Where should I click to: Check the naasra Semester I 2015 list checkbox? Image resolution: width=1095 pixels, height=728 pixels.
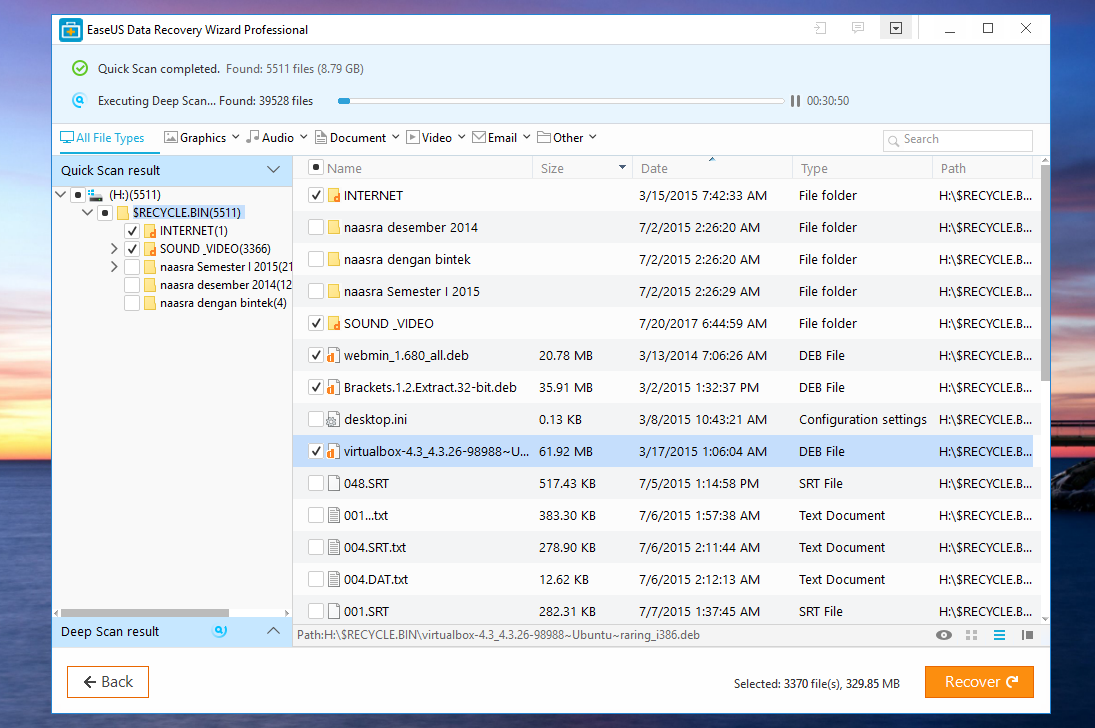316,291
